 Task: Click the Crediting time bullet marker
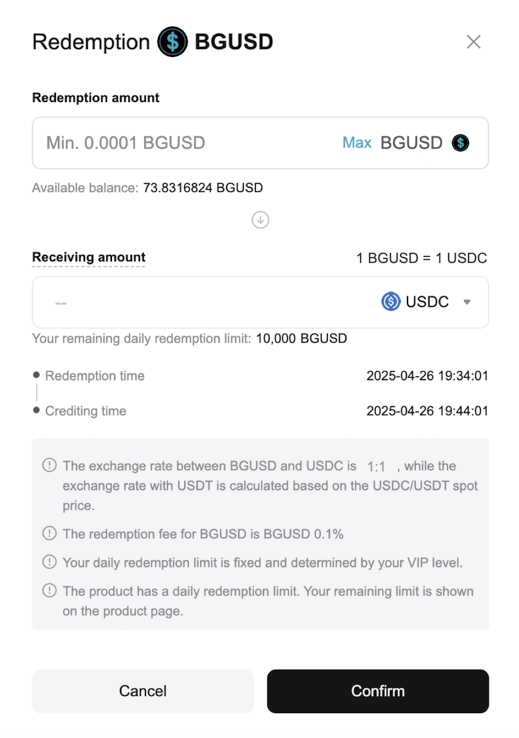[36, 410]
